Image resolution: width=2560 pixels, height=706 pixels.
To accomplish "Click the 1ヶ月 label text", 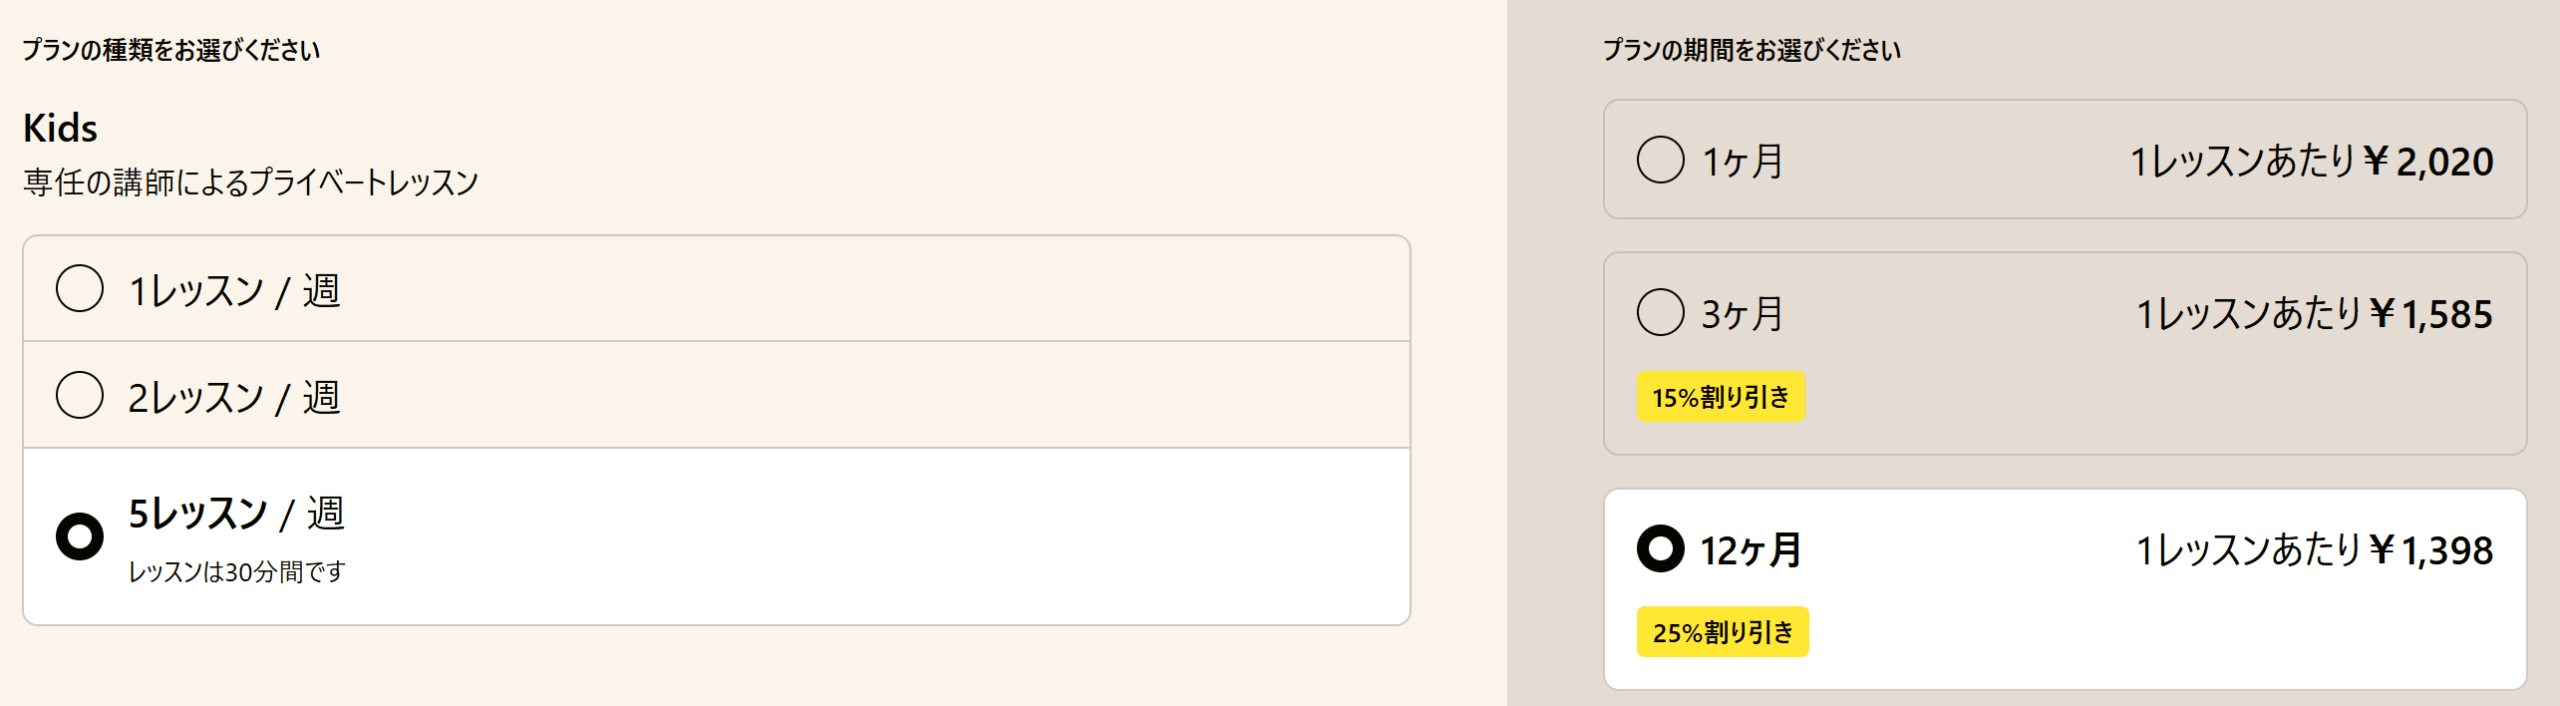I will click(x=1742, y=161).
